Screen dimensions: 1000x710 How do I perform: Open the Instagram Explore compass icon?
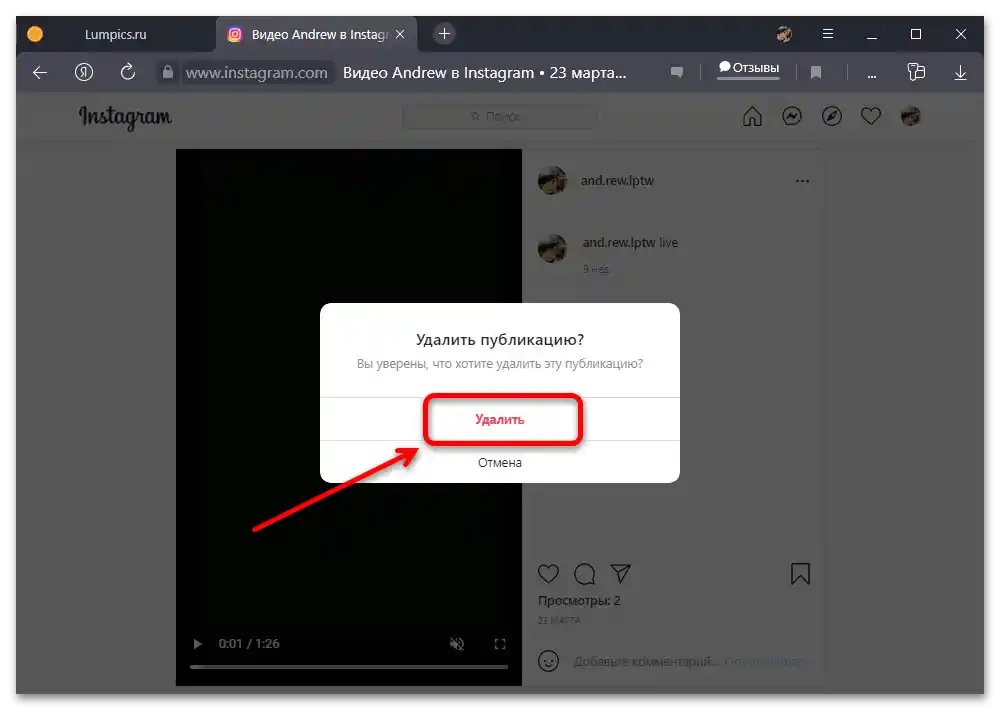click(x=832, y=116)
